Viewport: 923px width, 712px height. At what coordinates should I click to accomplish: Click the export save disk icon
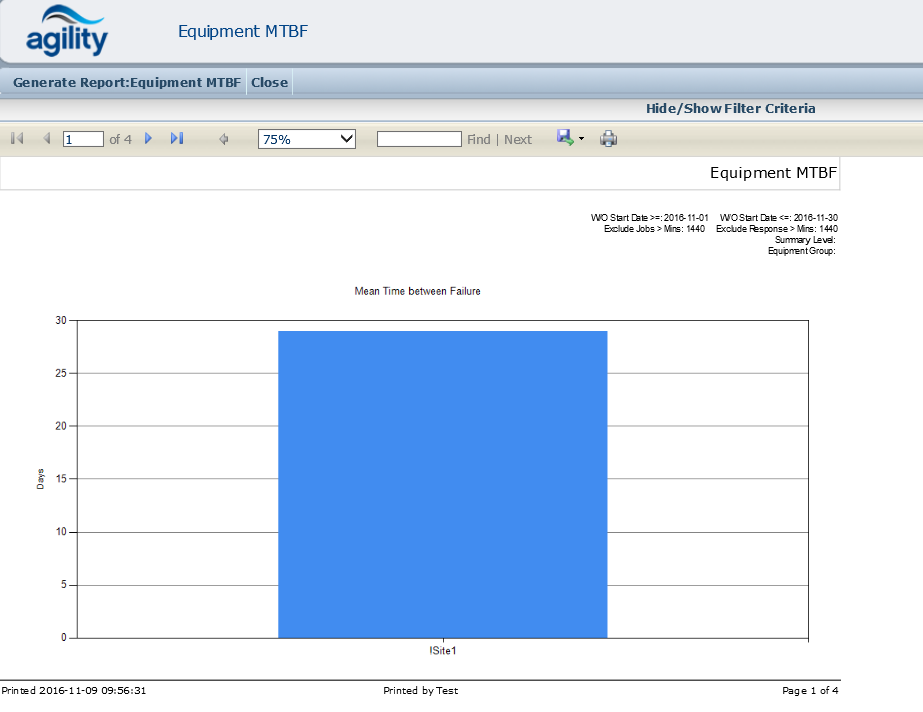[565, 138]
